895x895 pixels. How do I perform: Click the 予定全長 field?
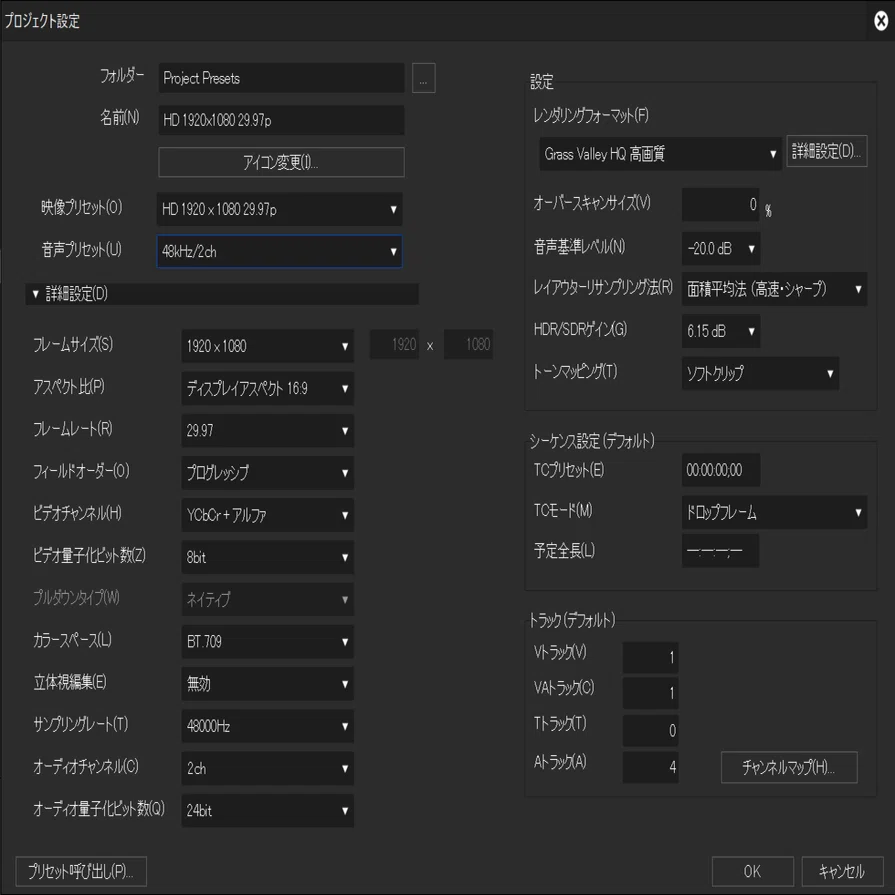720,551
